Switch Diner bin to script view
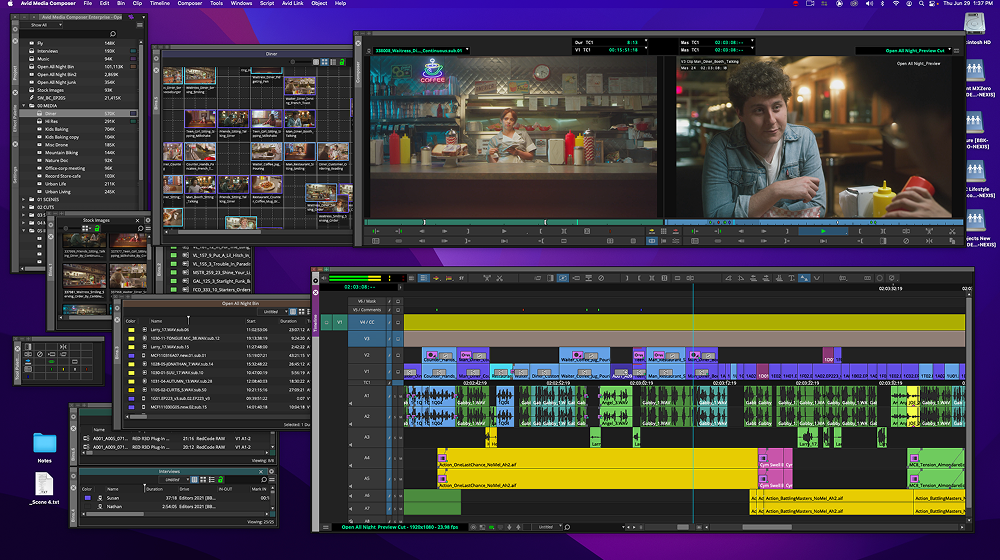1000x560 pixels. pyautogui.click(x=333, y=62)
